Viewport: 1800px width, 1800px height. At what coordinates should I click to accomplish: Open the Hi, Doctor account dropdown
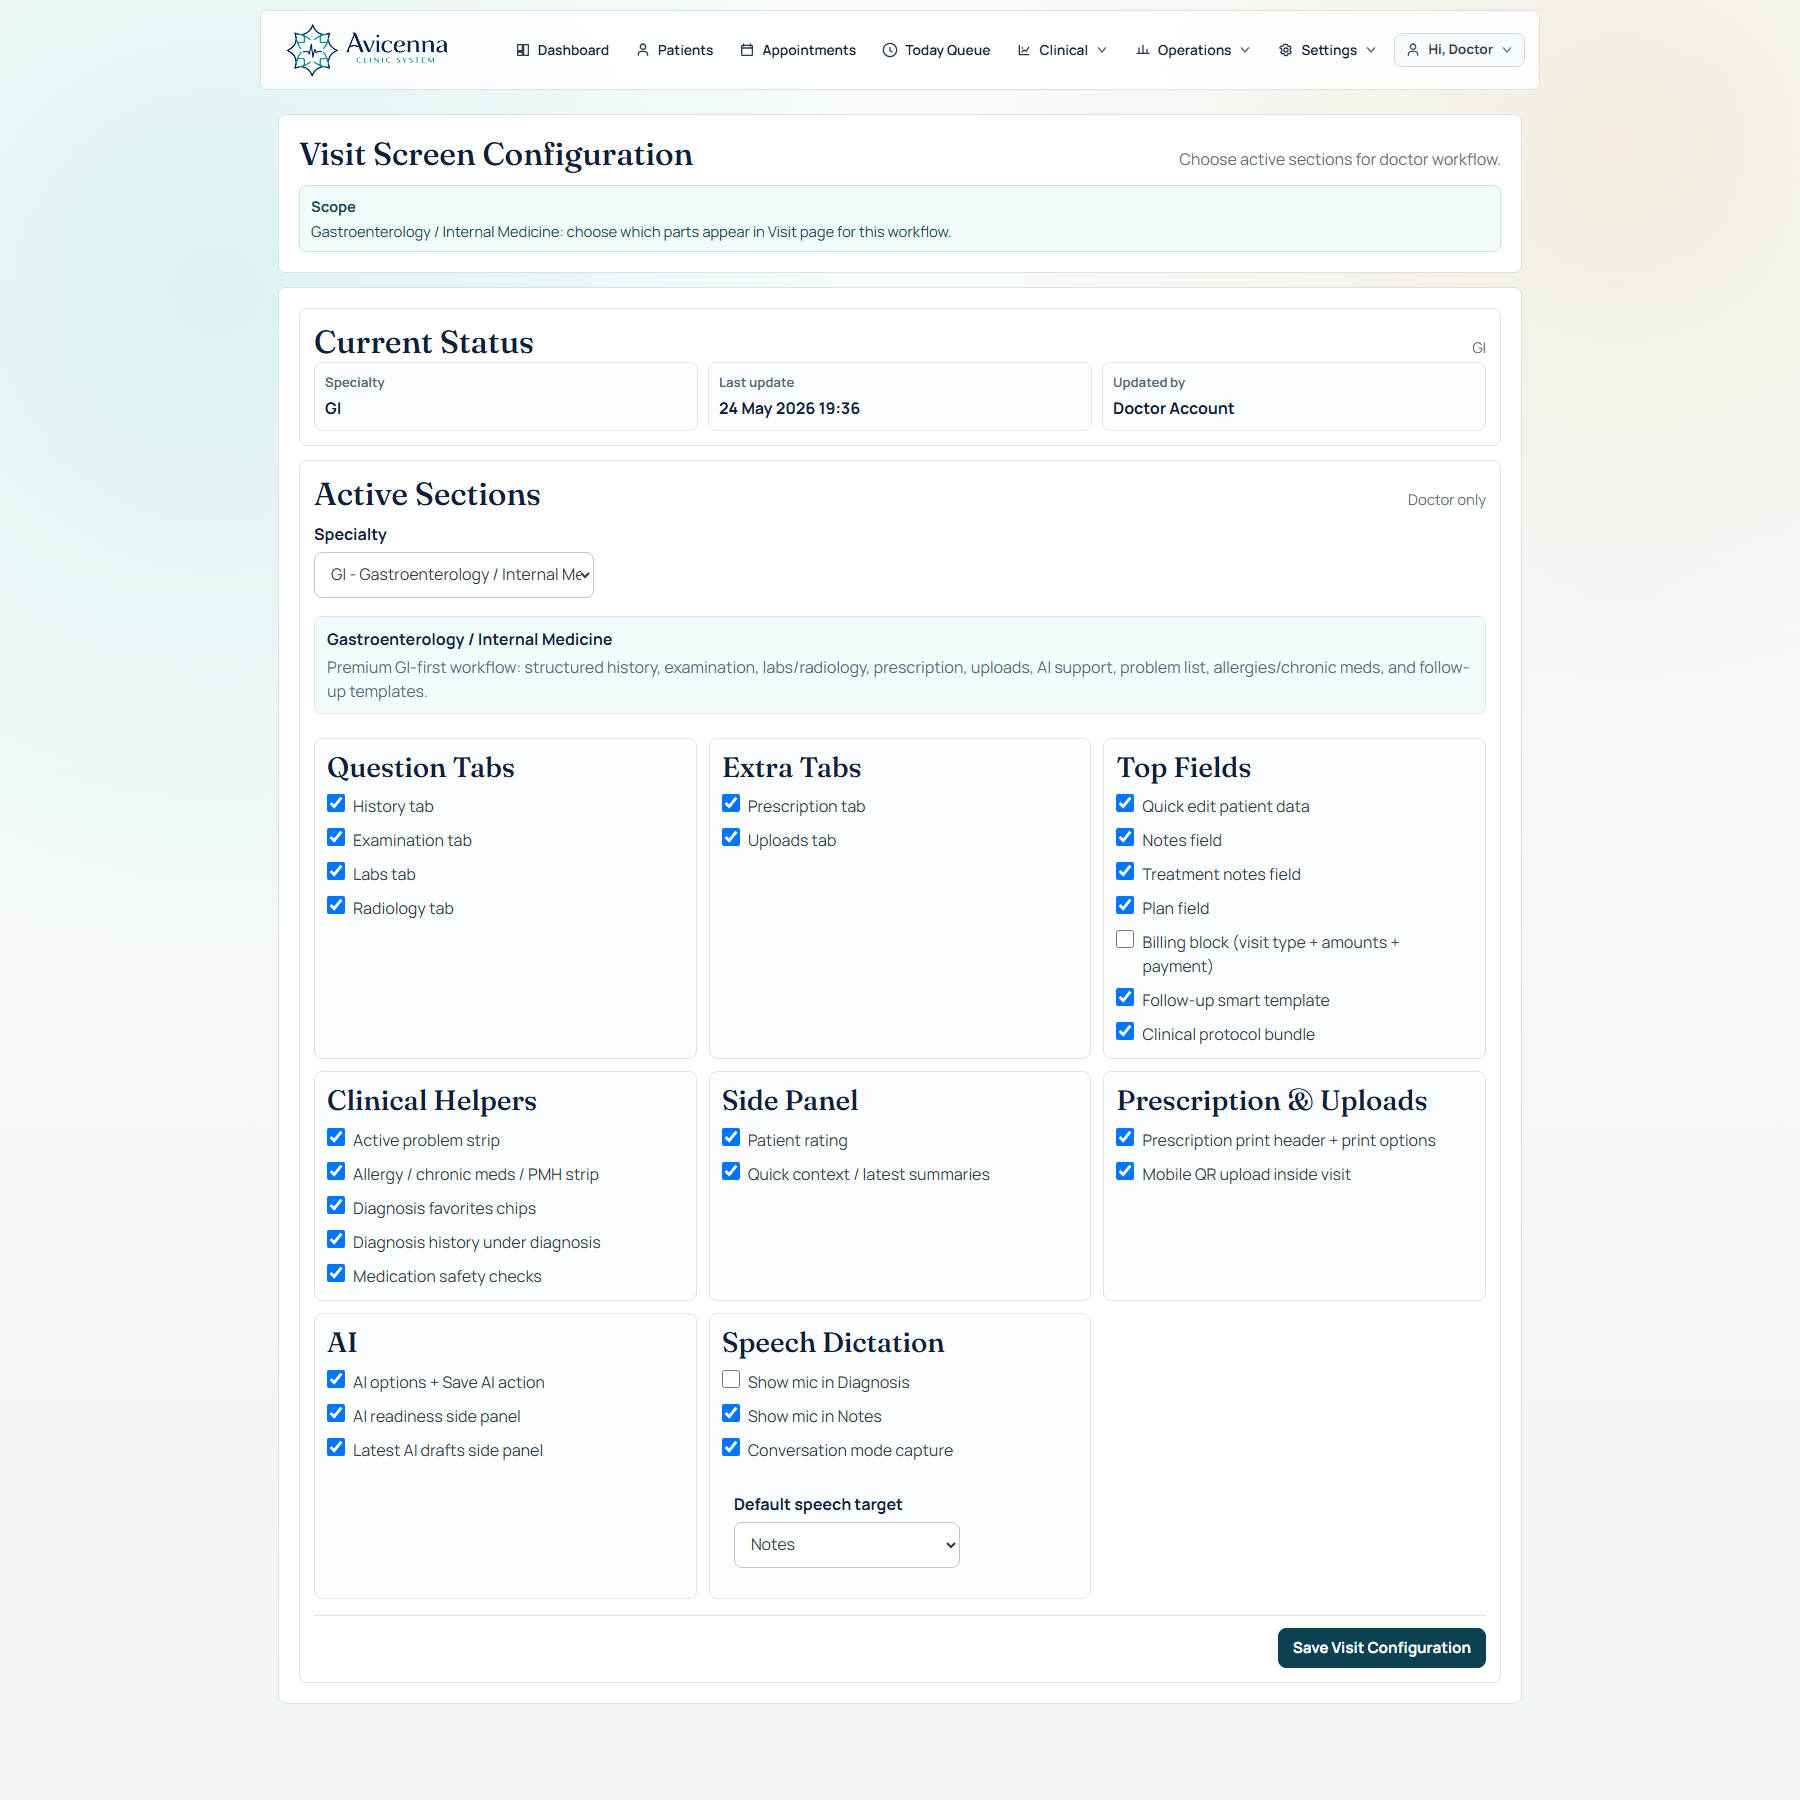(1459, 50)
